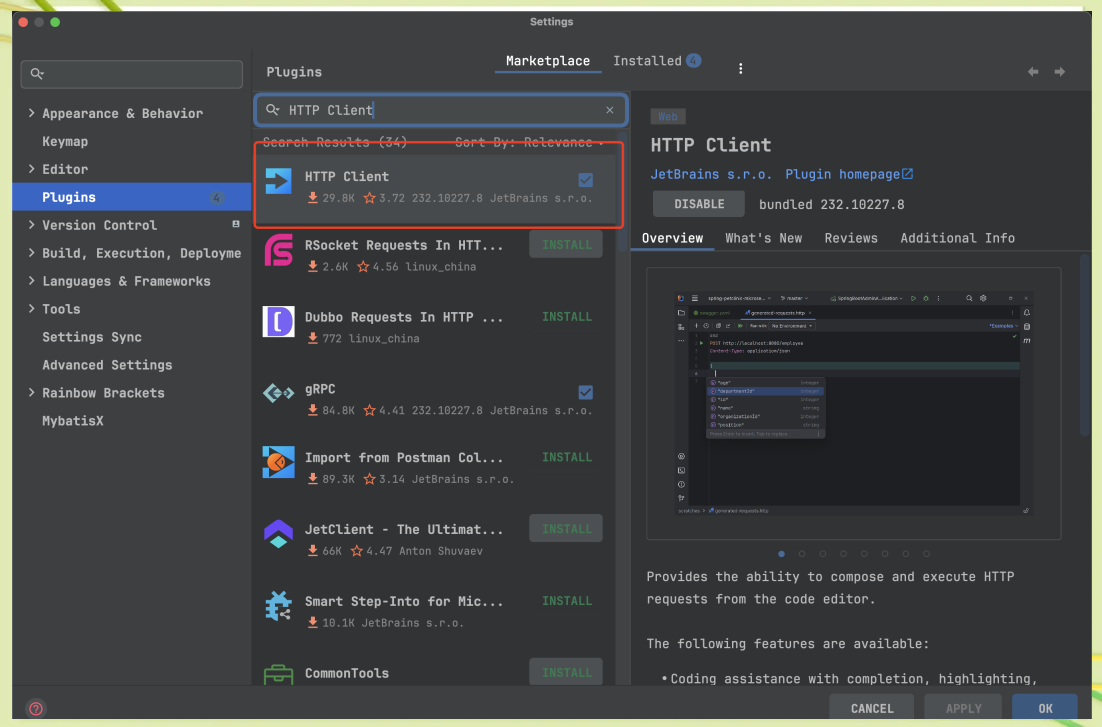Click the gRPC plugin icon
Image resolution: width=1102 pixels, height=727 pixels.
click(x=278, y=393)
